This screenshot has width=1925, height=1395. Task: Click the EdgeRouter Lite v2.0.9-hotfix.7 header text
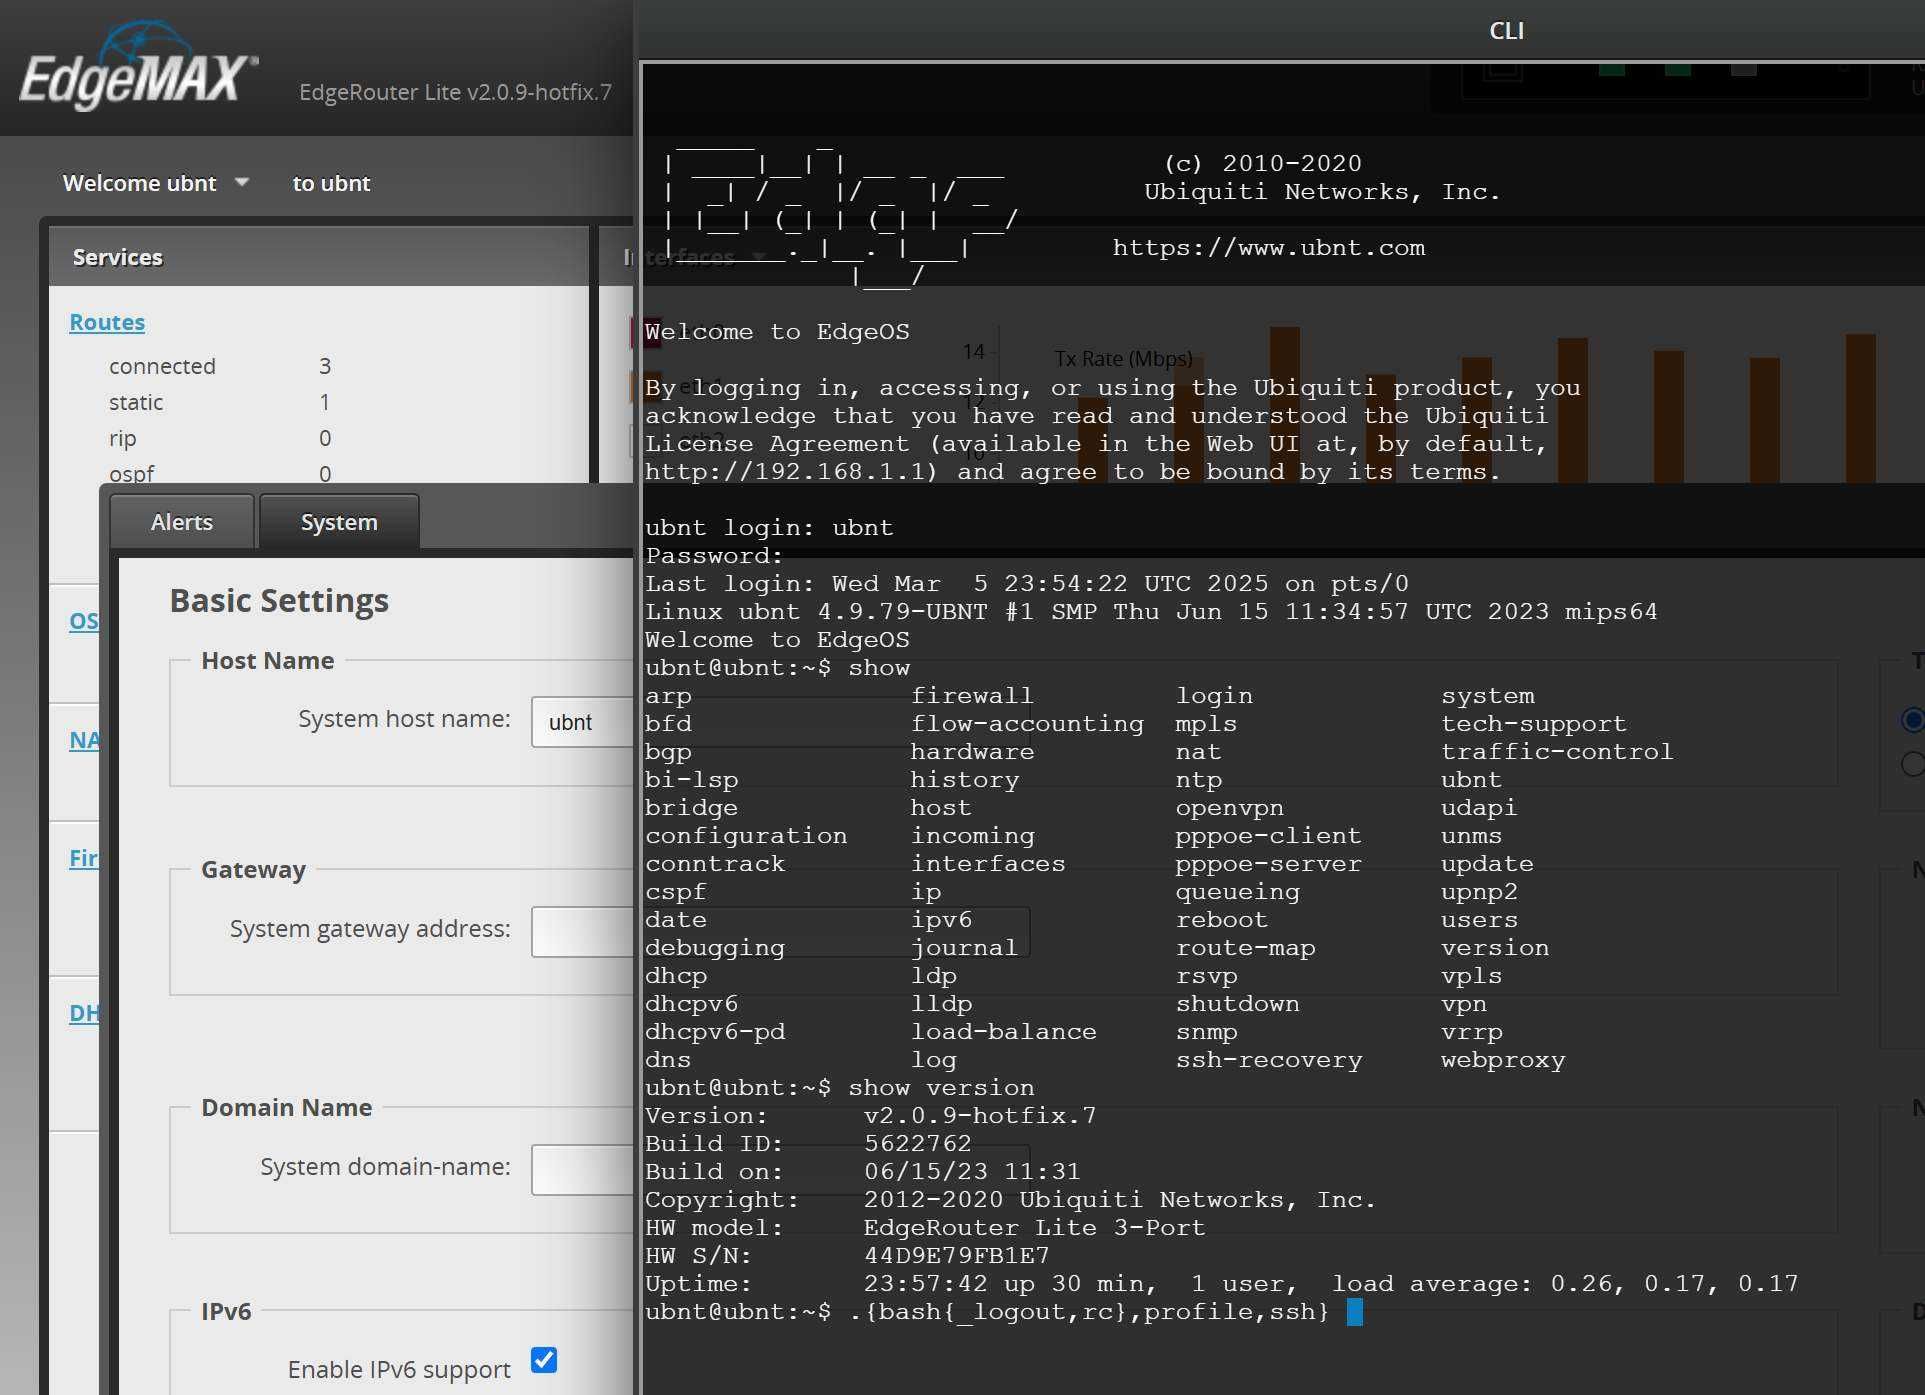(455, 92)
